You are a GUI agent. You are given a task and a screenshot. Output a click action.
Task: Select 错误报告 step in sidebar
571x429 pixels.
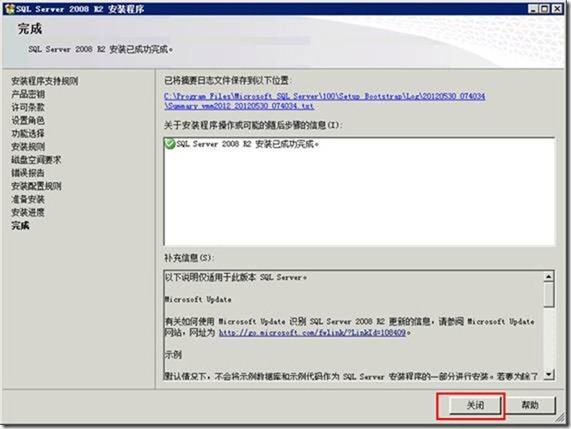pos(28,173)
